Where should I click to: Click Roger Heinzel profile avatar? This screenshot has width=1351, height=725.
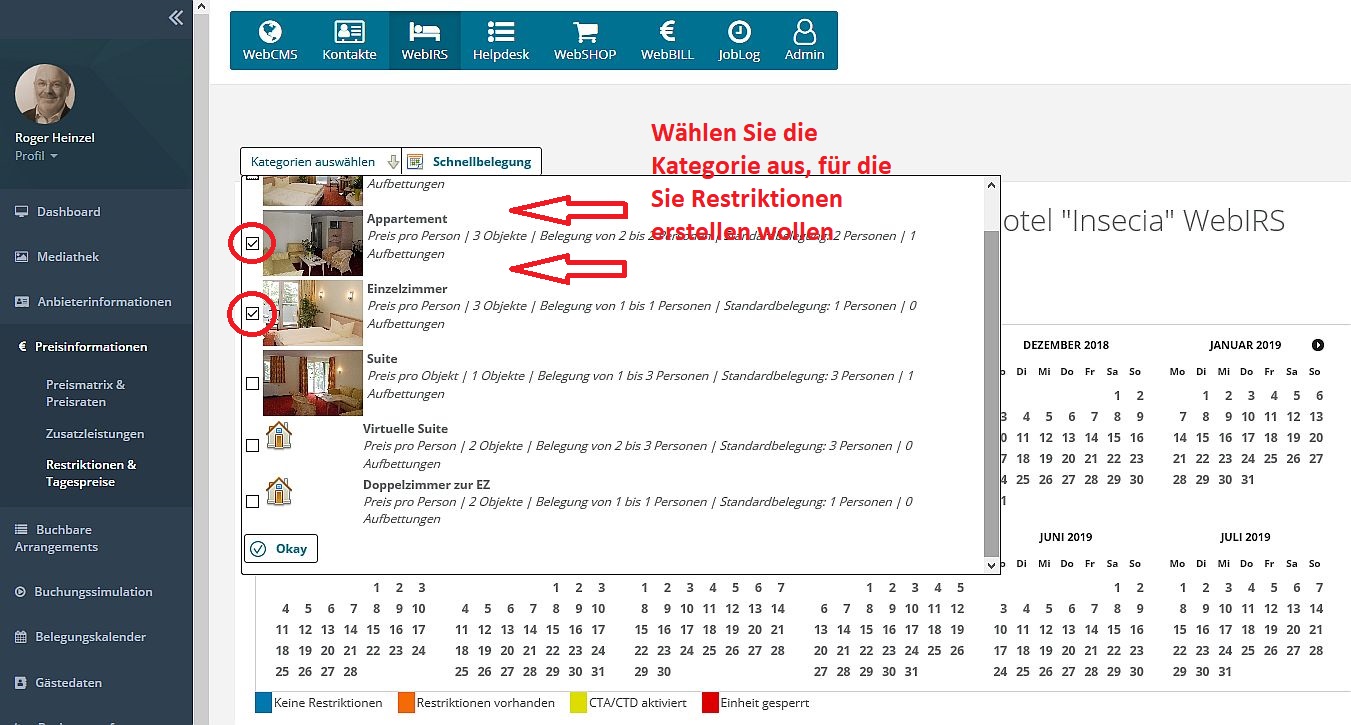tap(44, 94)
